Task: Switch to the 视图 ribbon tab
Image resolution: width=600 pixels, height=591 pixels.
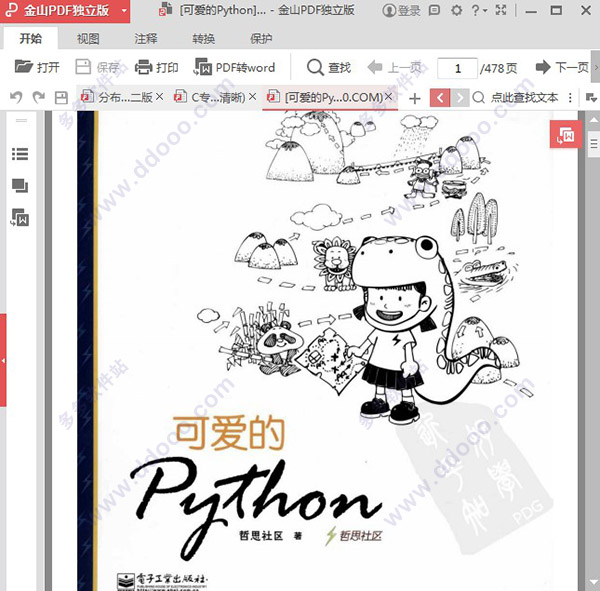Action: [88, 38]
